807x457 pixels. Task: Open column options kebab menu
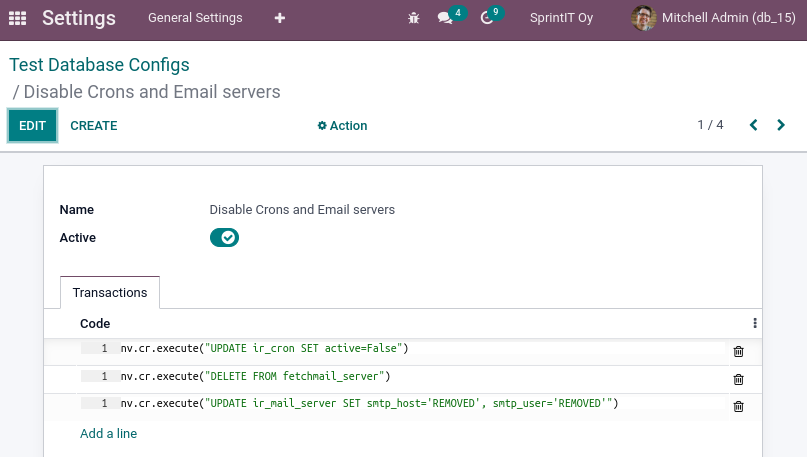(x=755, y=323)
